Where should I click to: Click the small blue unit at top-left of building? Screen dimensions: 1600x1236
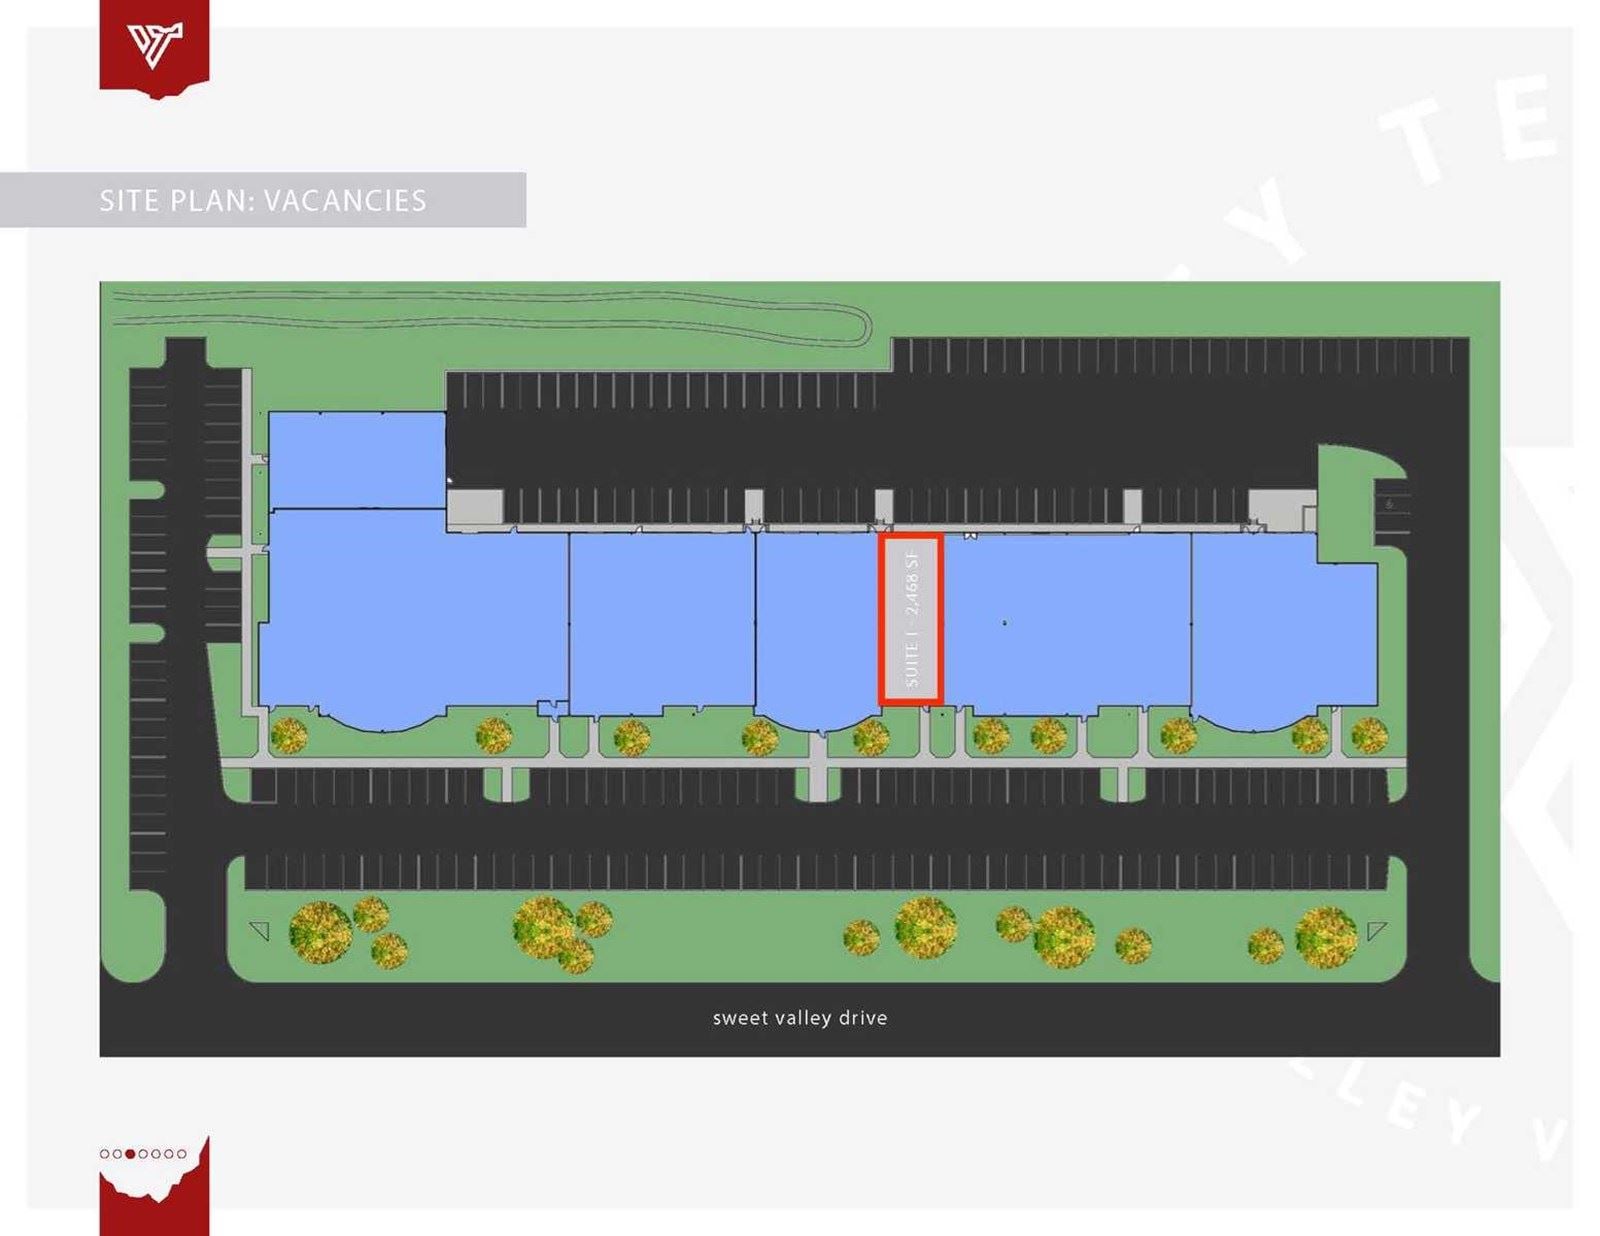(357, 460)
